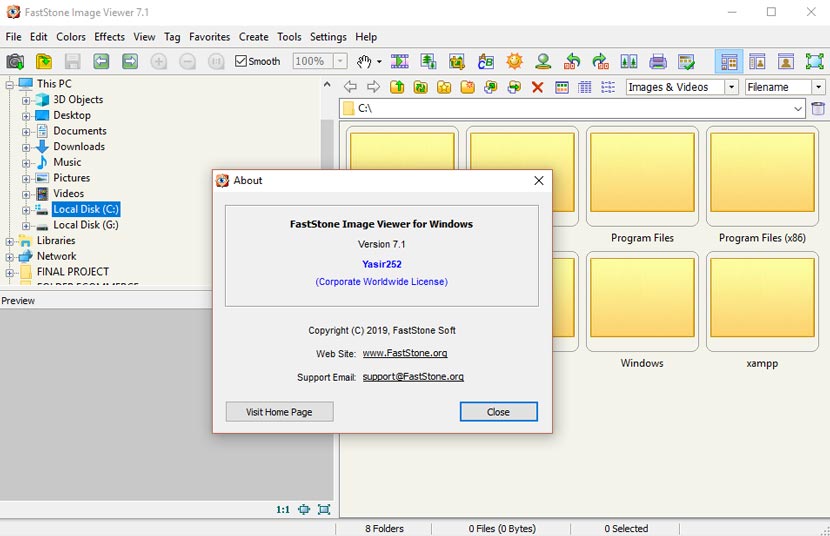Open the Create menu

[254, 37]
